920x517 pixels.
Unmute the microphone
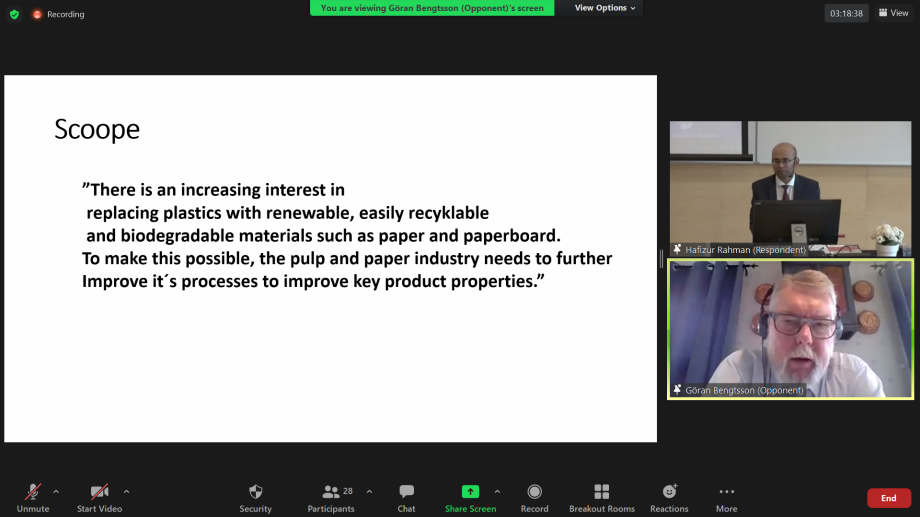(33, 492)
